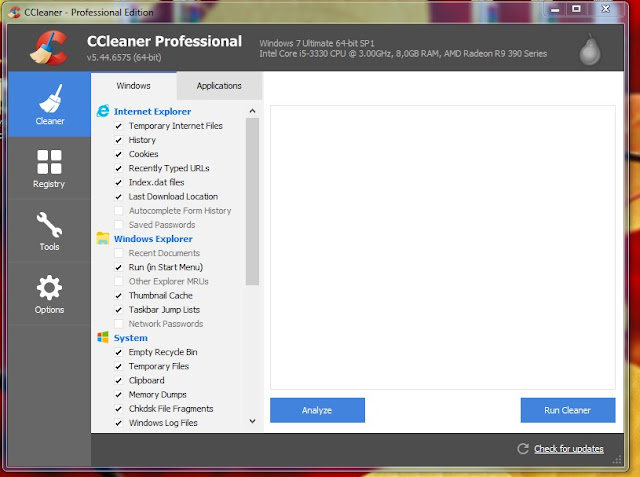Toggle Last Download Location checkbox
Viewport: 640px width, 477px height.
click(x=118, y=197)
